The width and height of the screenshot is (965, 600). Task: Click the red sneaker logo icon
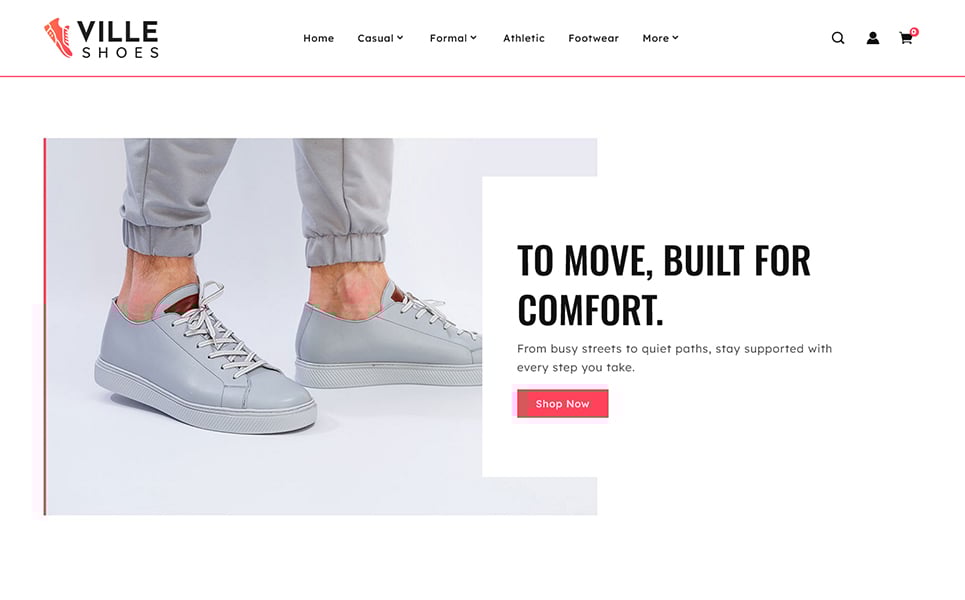pyautogui.click(x=58, y=38)
